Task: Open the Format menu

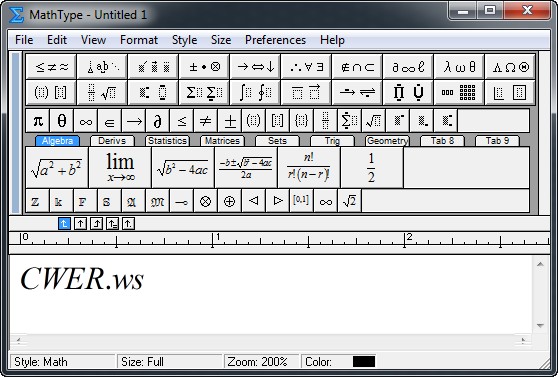Action: pyautogui.click(x=139, y=40)
